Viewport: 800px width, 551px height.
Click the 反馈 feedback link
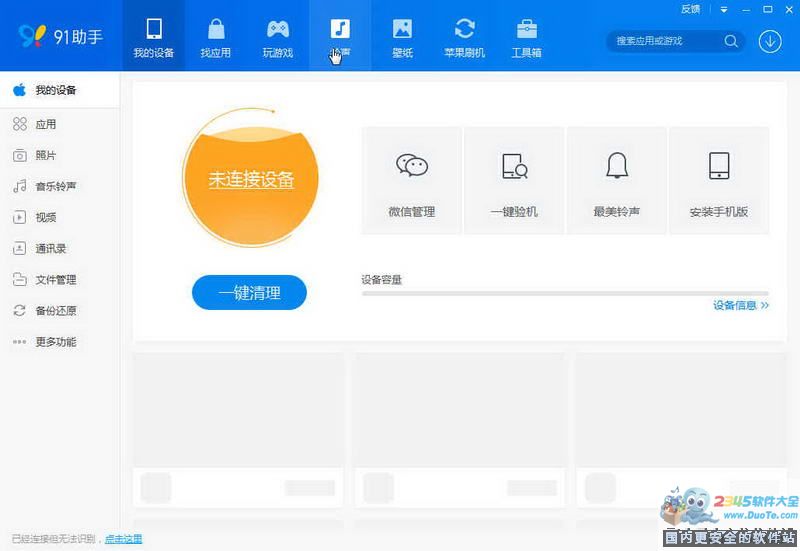point(690,9)
